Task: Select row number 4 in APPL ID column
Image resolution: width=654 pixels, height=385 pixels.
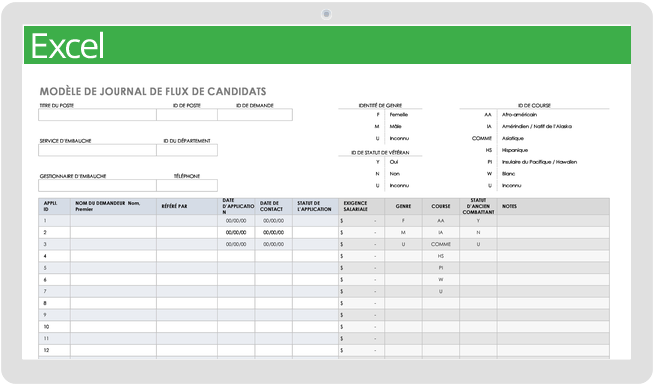Action: 54,256
